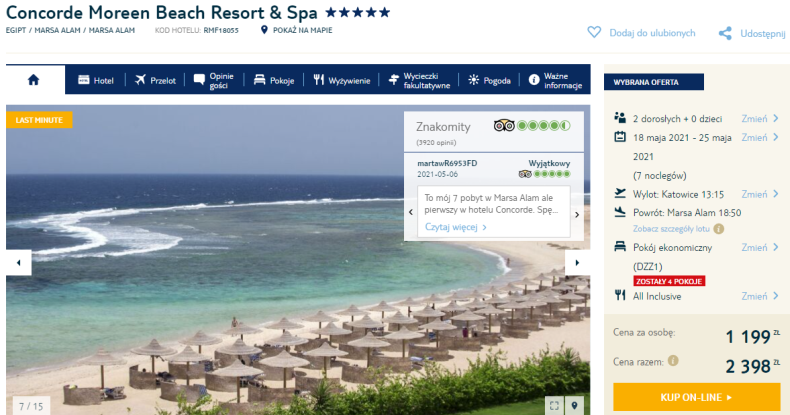The image size is (790, 415).
Task: Click the share icon beside Udostępnij
Action: 725,33
